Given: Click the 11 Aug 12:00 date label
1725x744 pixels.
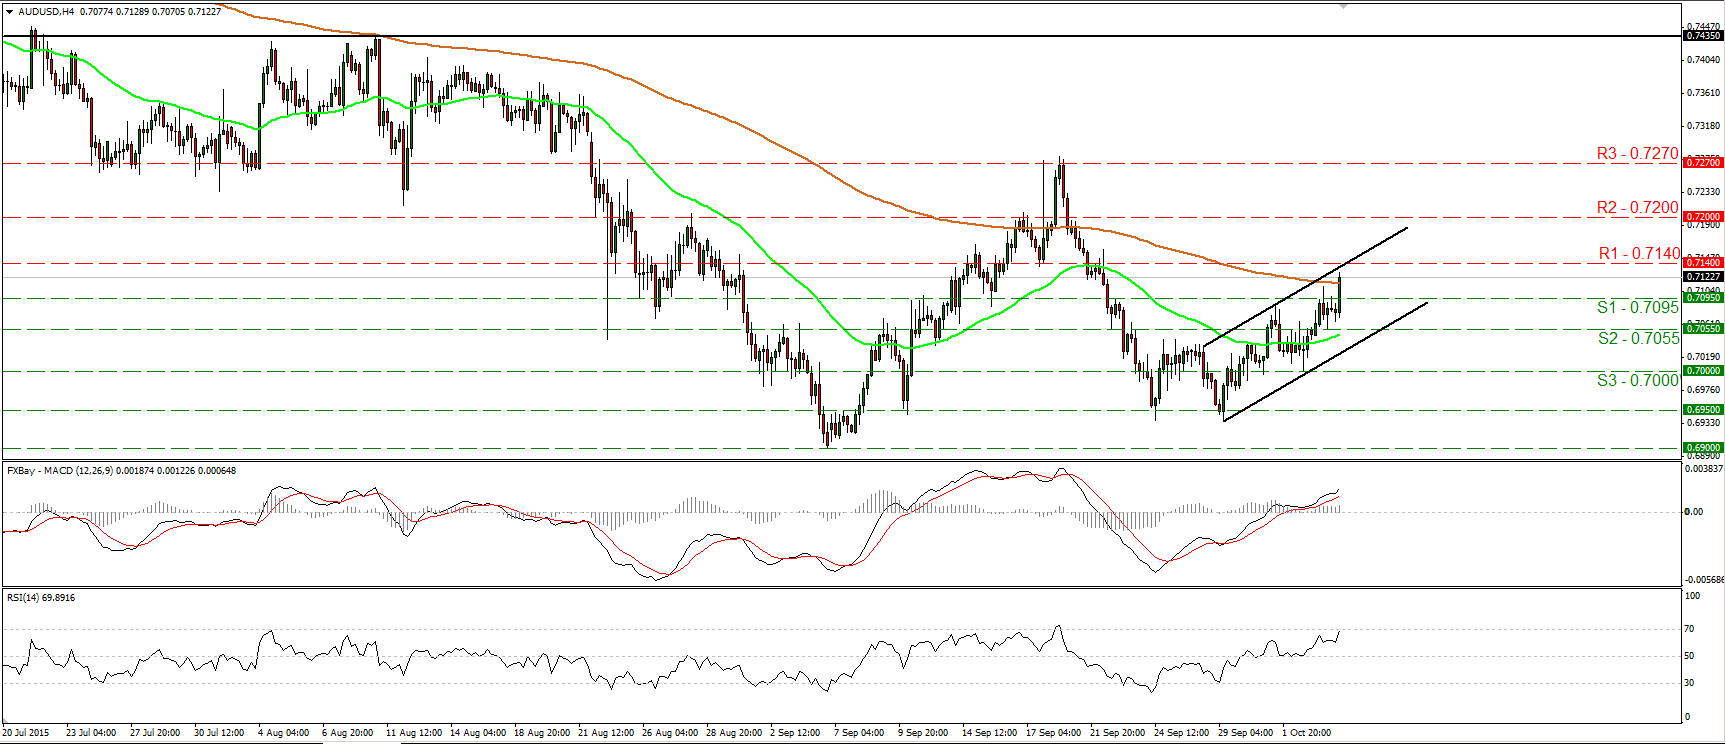Looking at the screenshot, I should point(412,733).
